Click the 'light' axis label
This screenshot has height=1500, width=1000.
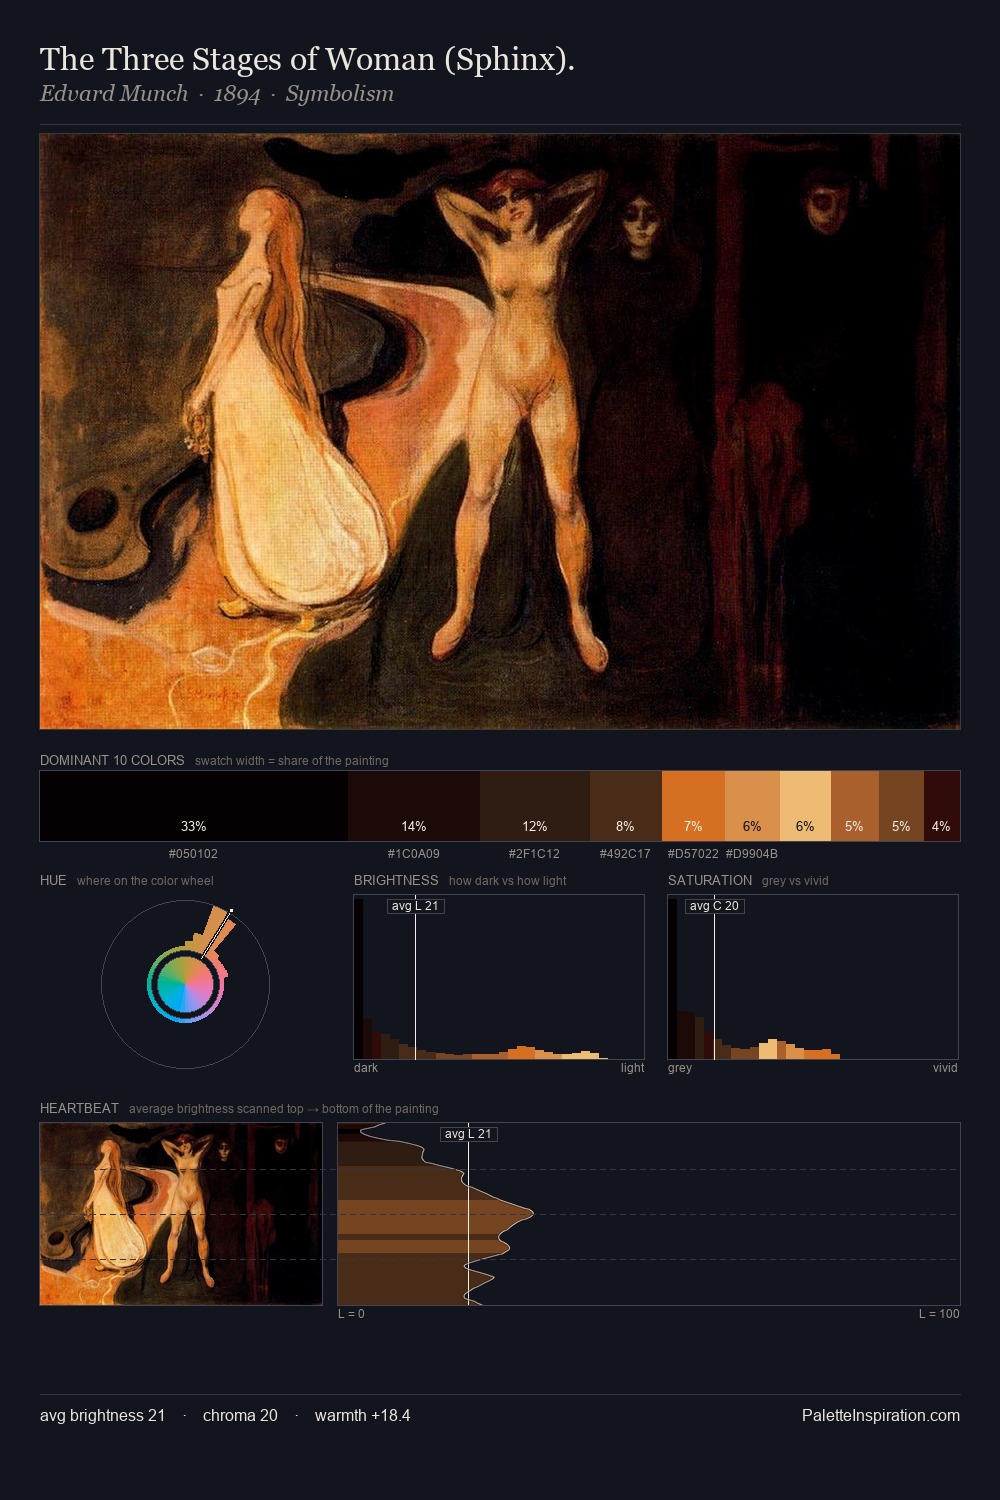pos(632,1068)
